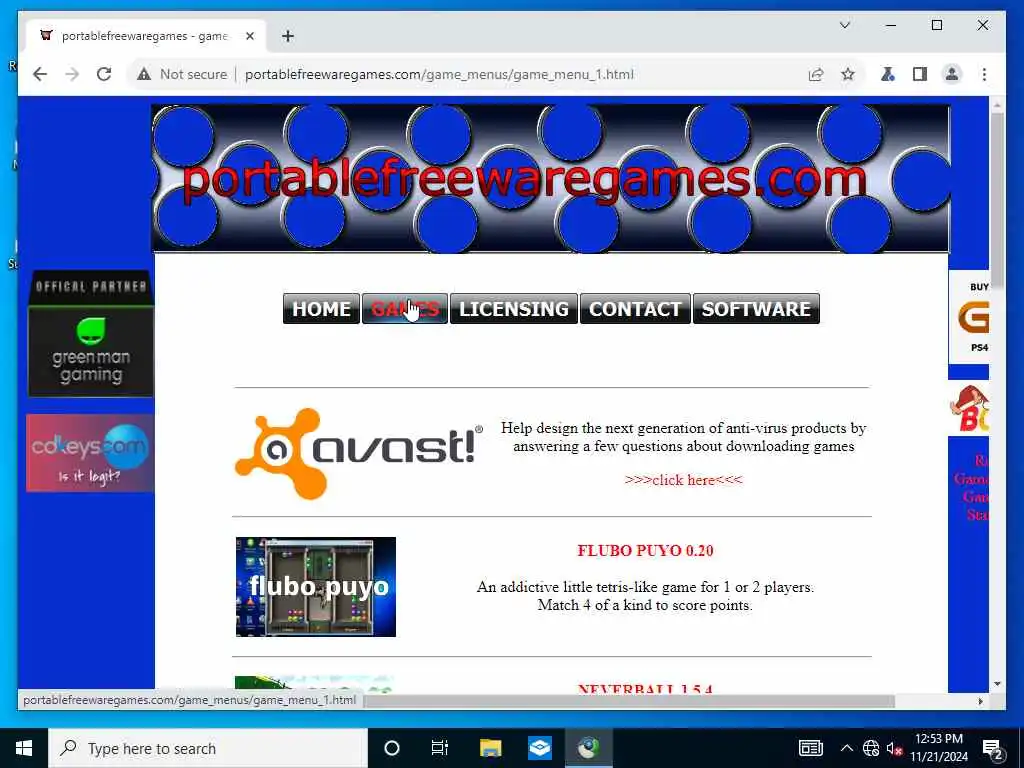The image size is (1024, 768).
Task: Open Chrome's three-dot menu
Action: pos(984,74)
